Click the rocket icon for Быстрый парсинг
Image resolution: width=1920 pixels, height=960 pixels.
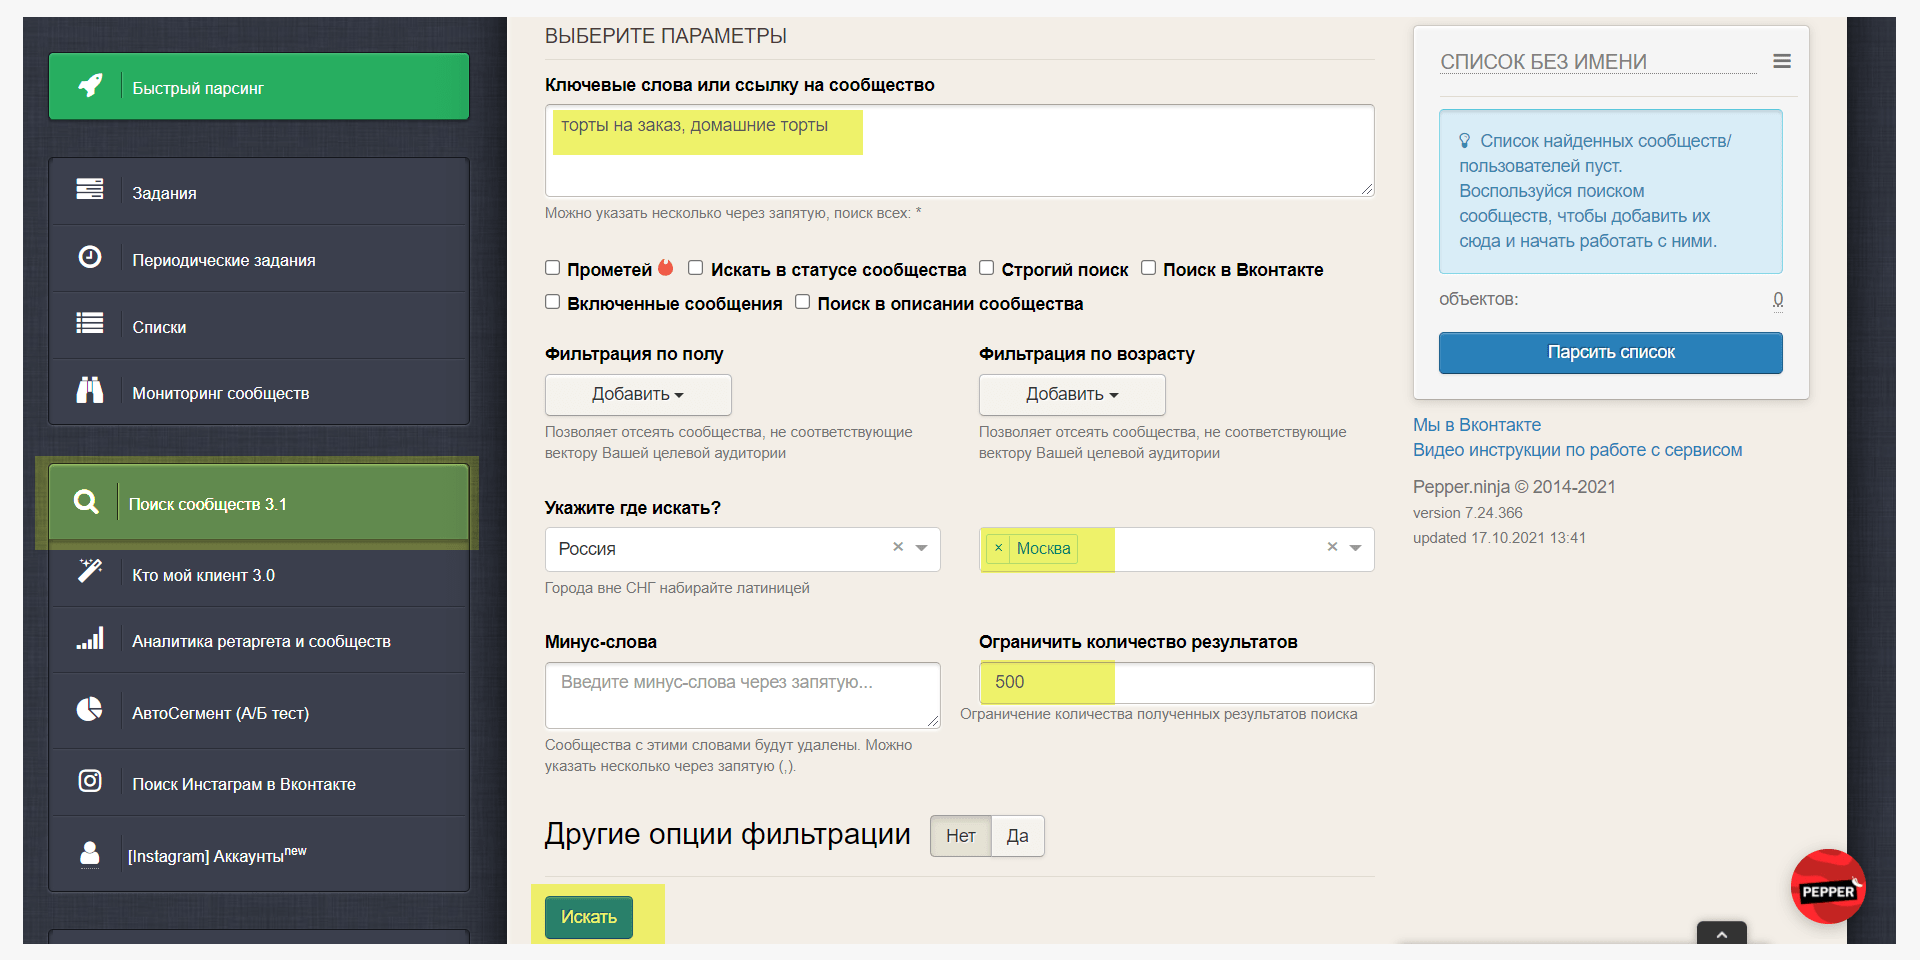pyautogui.click(x=90, y=86)
